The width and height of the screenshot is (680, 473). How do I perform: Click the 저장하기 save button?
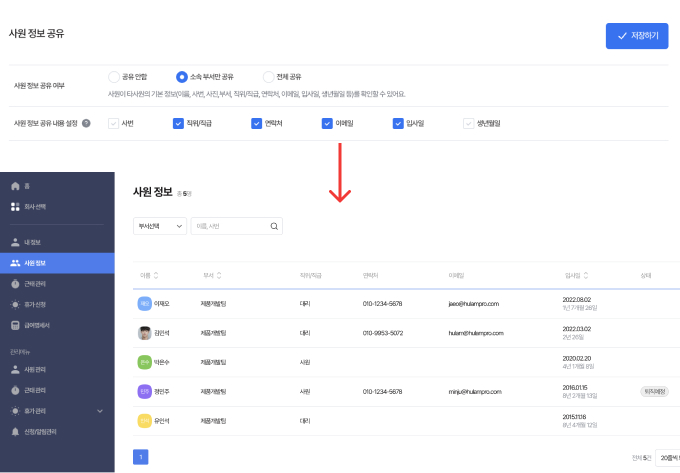(x=636, y=36)
